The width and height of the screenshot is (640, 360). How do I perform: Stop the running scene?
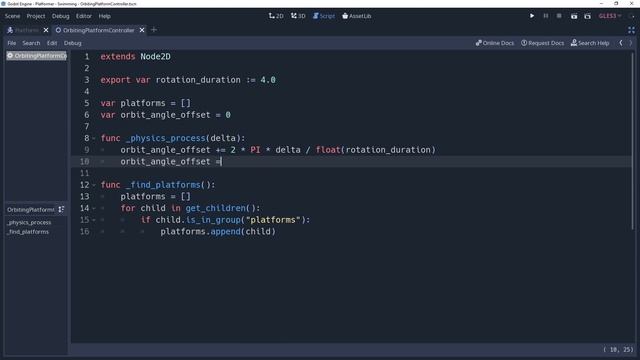click(x=559, y=16)
